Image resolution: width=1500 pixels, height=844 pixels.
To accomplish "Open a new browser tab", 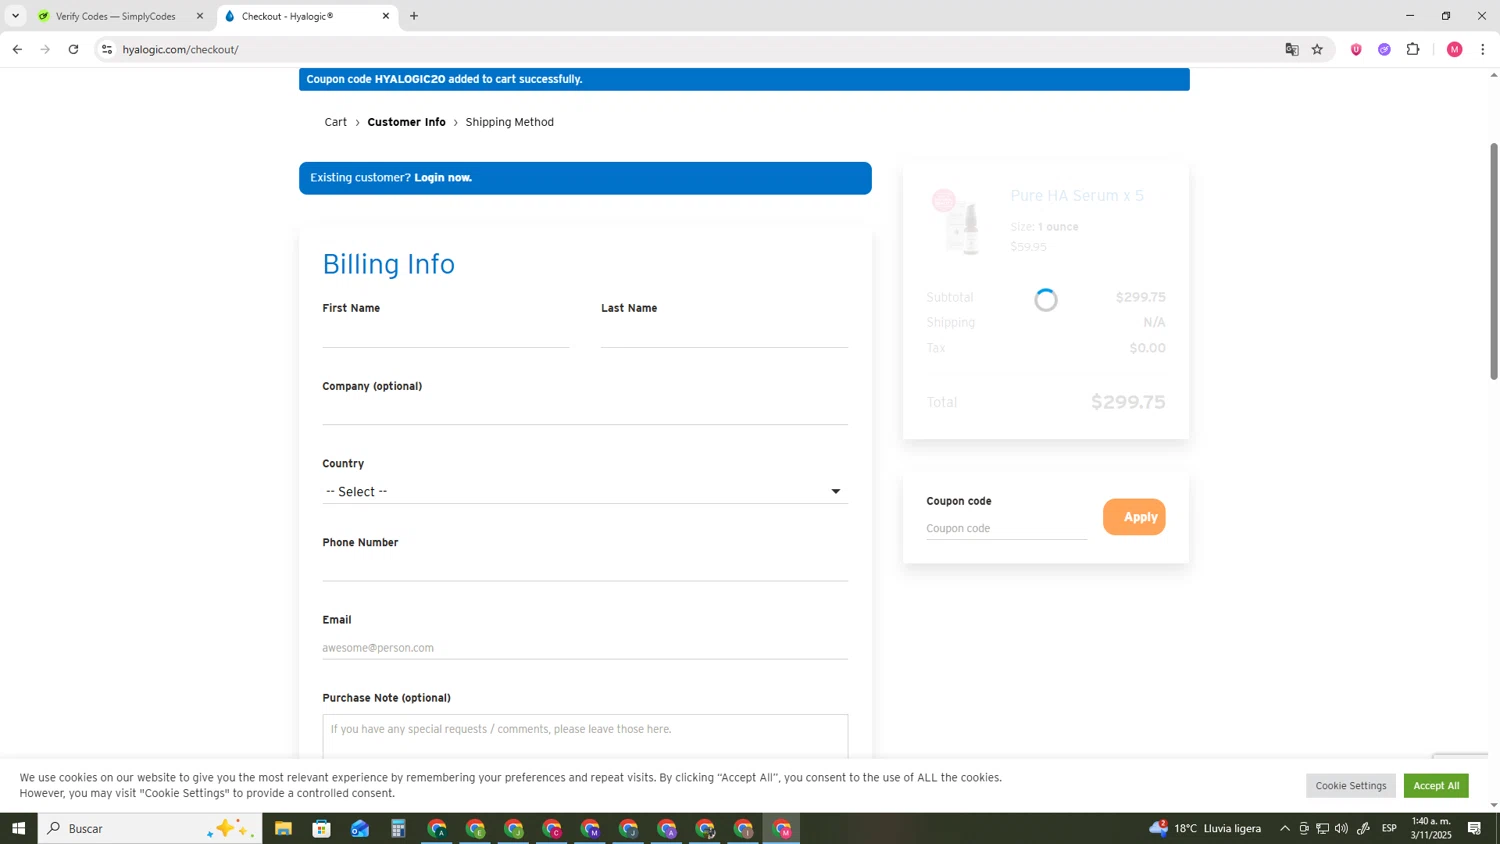I will click(414, 16).
